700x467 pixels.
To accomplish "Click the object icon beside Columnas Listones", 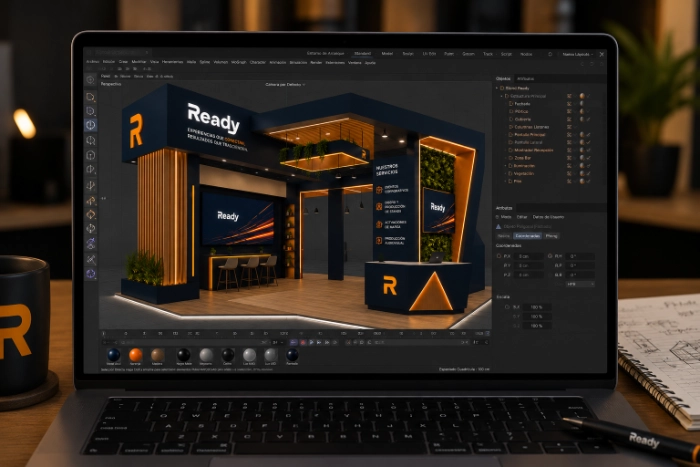I will tap(511, 127).
